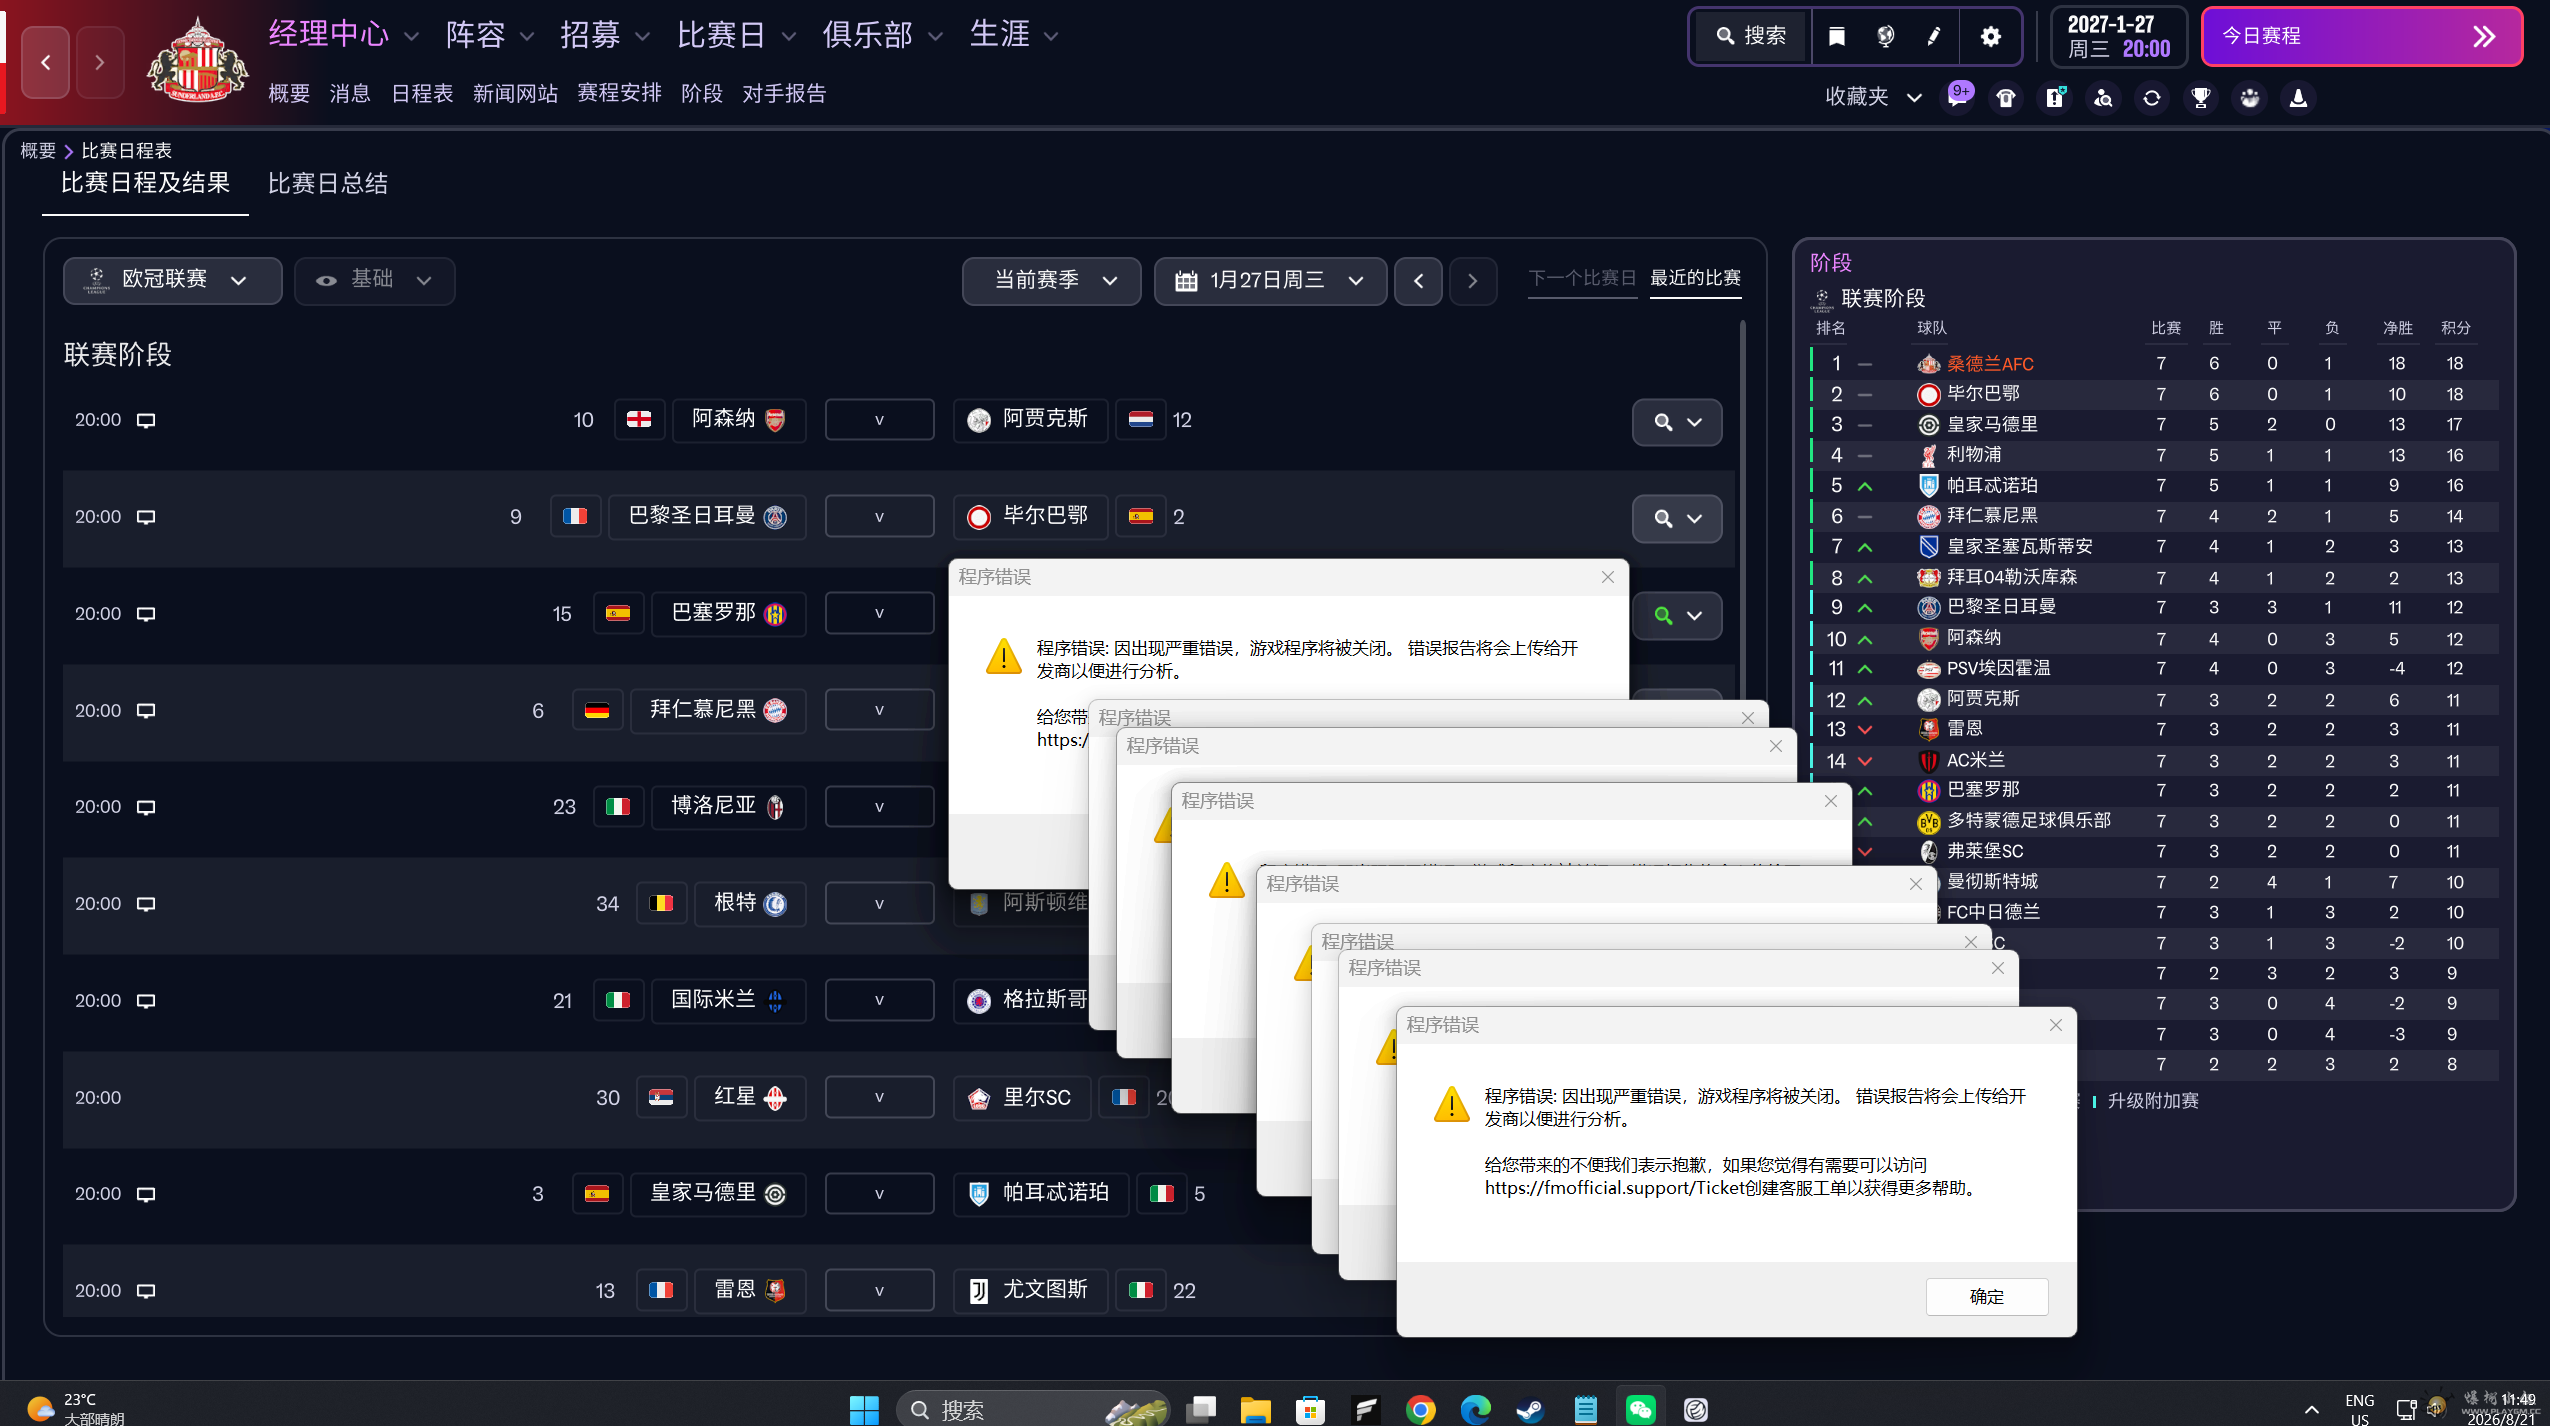Click the refresh arrows icon in favorites bar
This screenshot has height=1426, width=2550.
[2152, 98]
